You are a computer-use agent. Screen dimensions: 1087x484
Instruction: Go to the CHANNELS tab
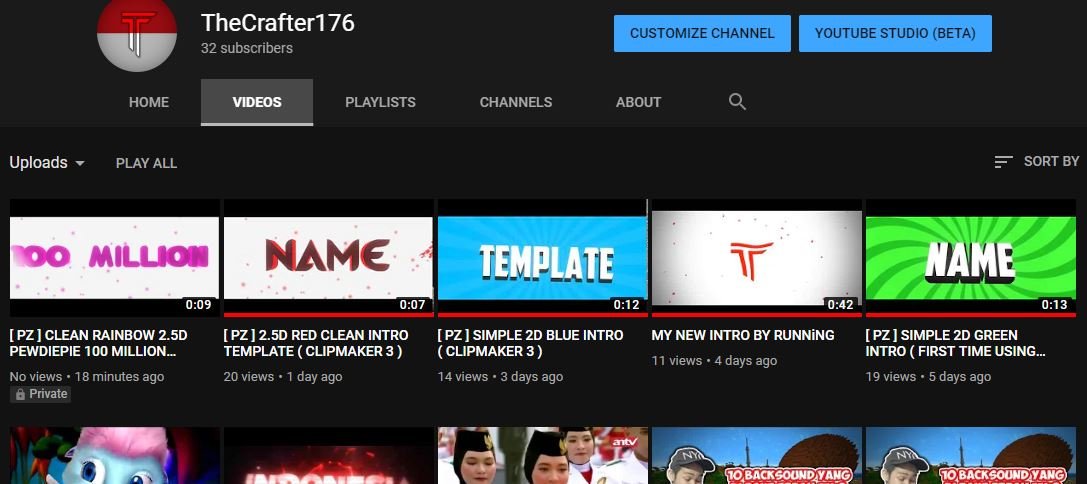516,102
